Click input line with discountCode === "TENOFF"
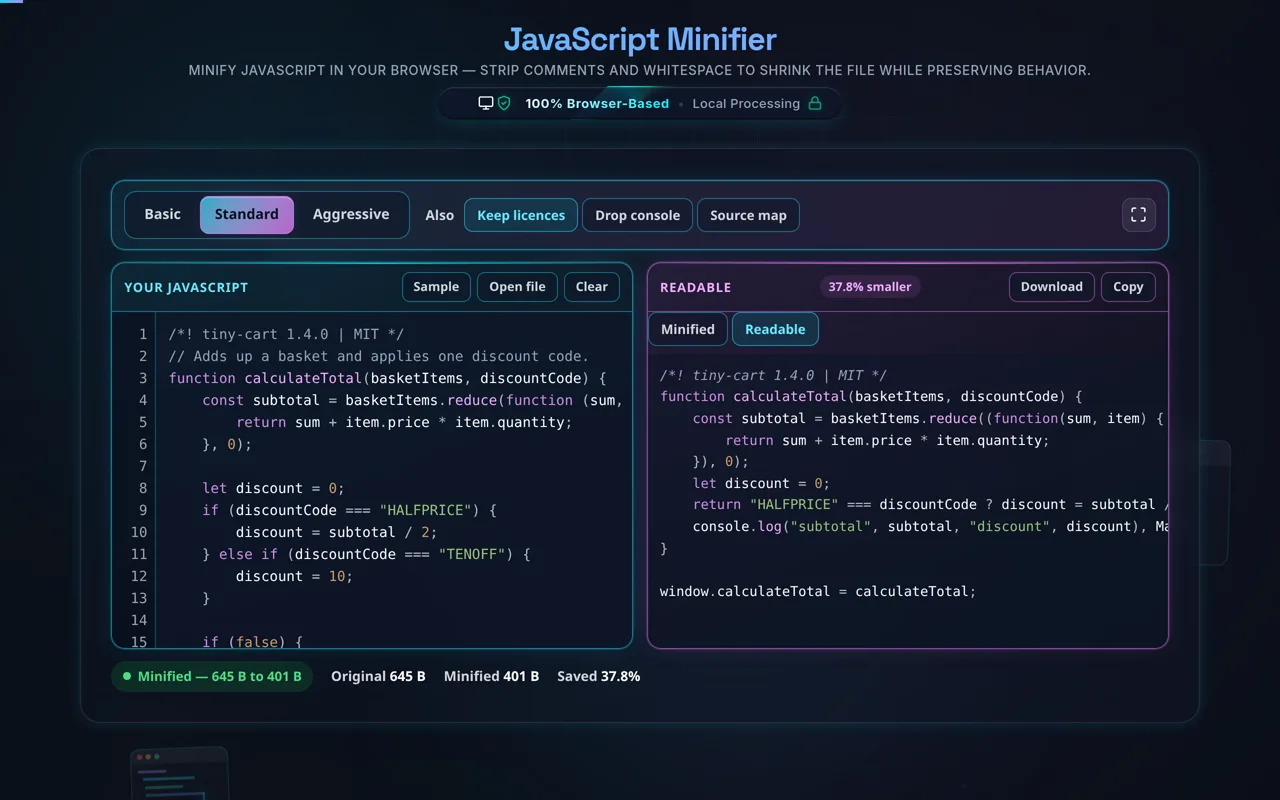1280x800 pixels. (366, 554)
